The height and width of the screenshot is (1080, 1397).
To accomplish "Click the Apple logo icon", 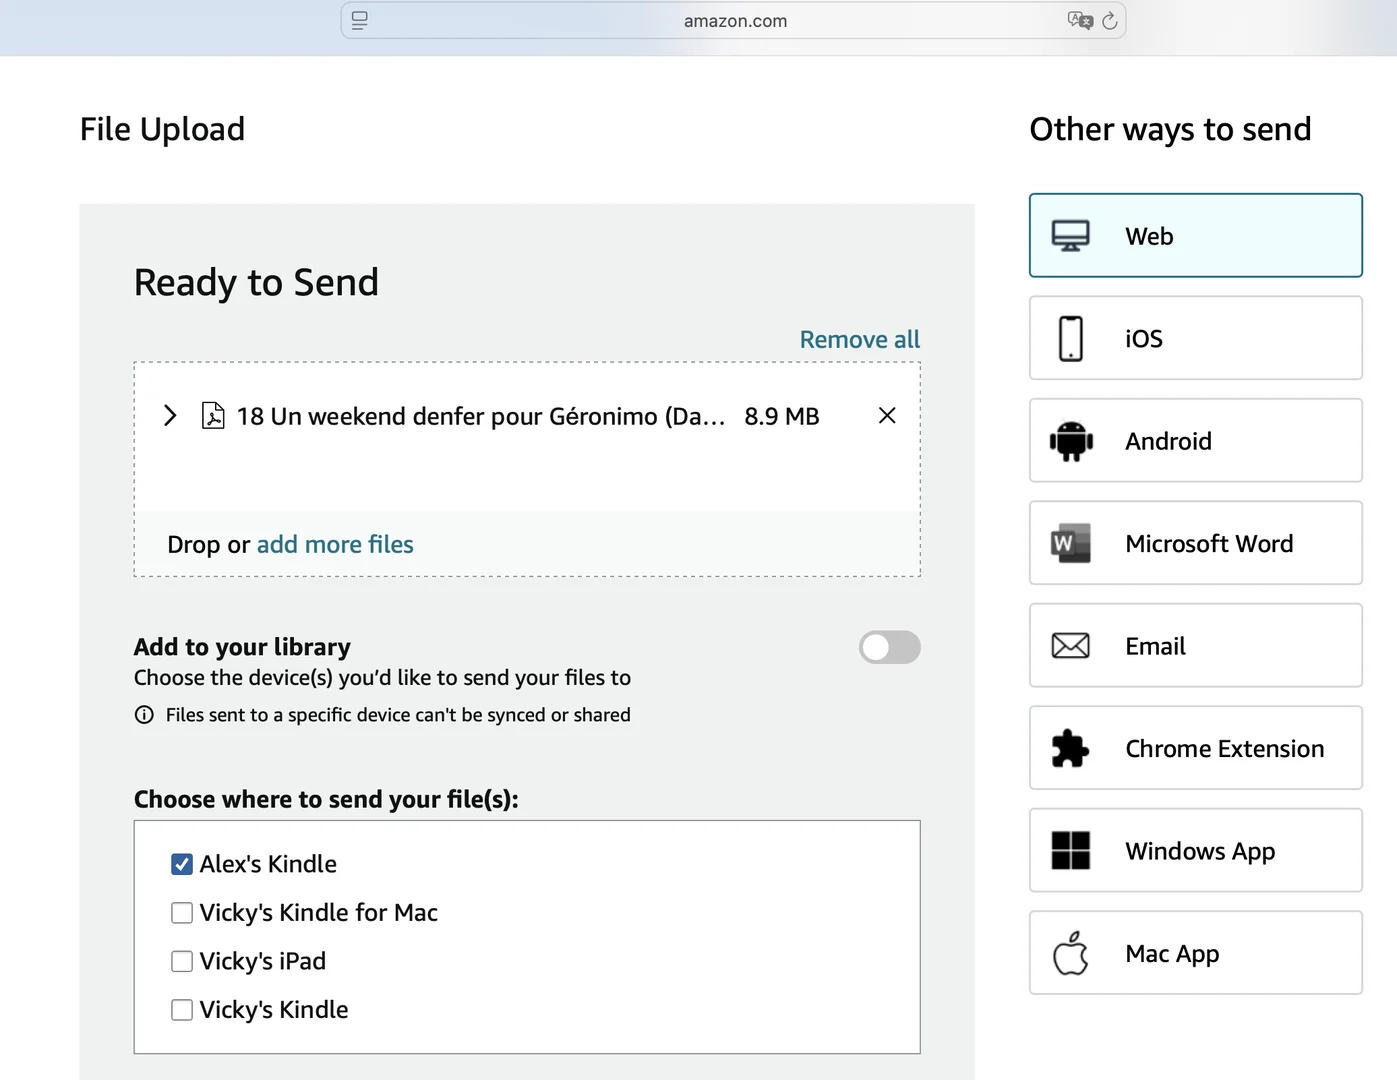I will [x=1070, y=953].
